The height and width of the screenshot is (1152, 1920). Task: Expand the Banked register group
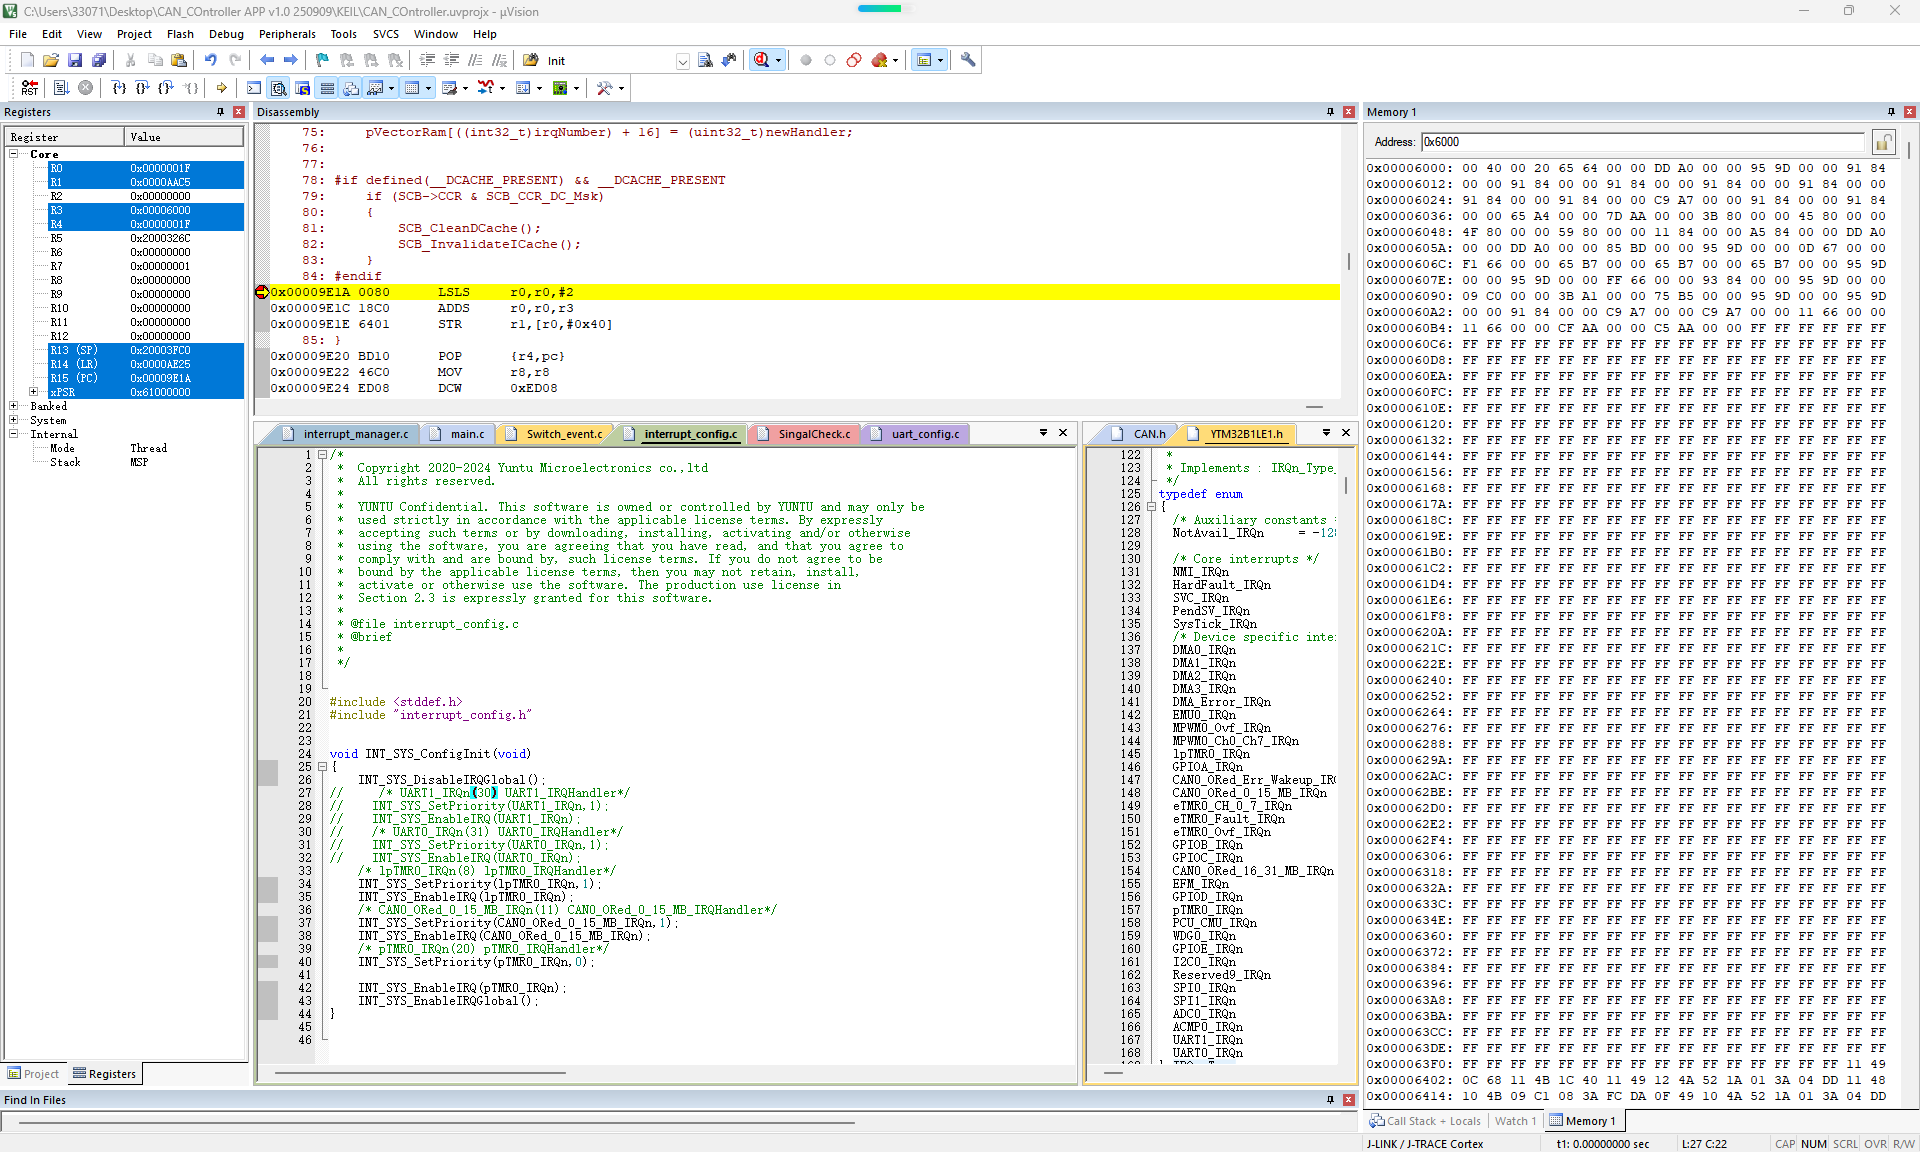[14, 406]
